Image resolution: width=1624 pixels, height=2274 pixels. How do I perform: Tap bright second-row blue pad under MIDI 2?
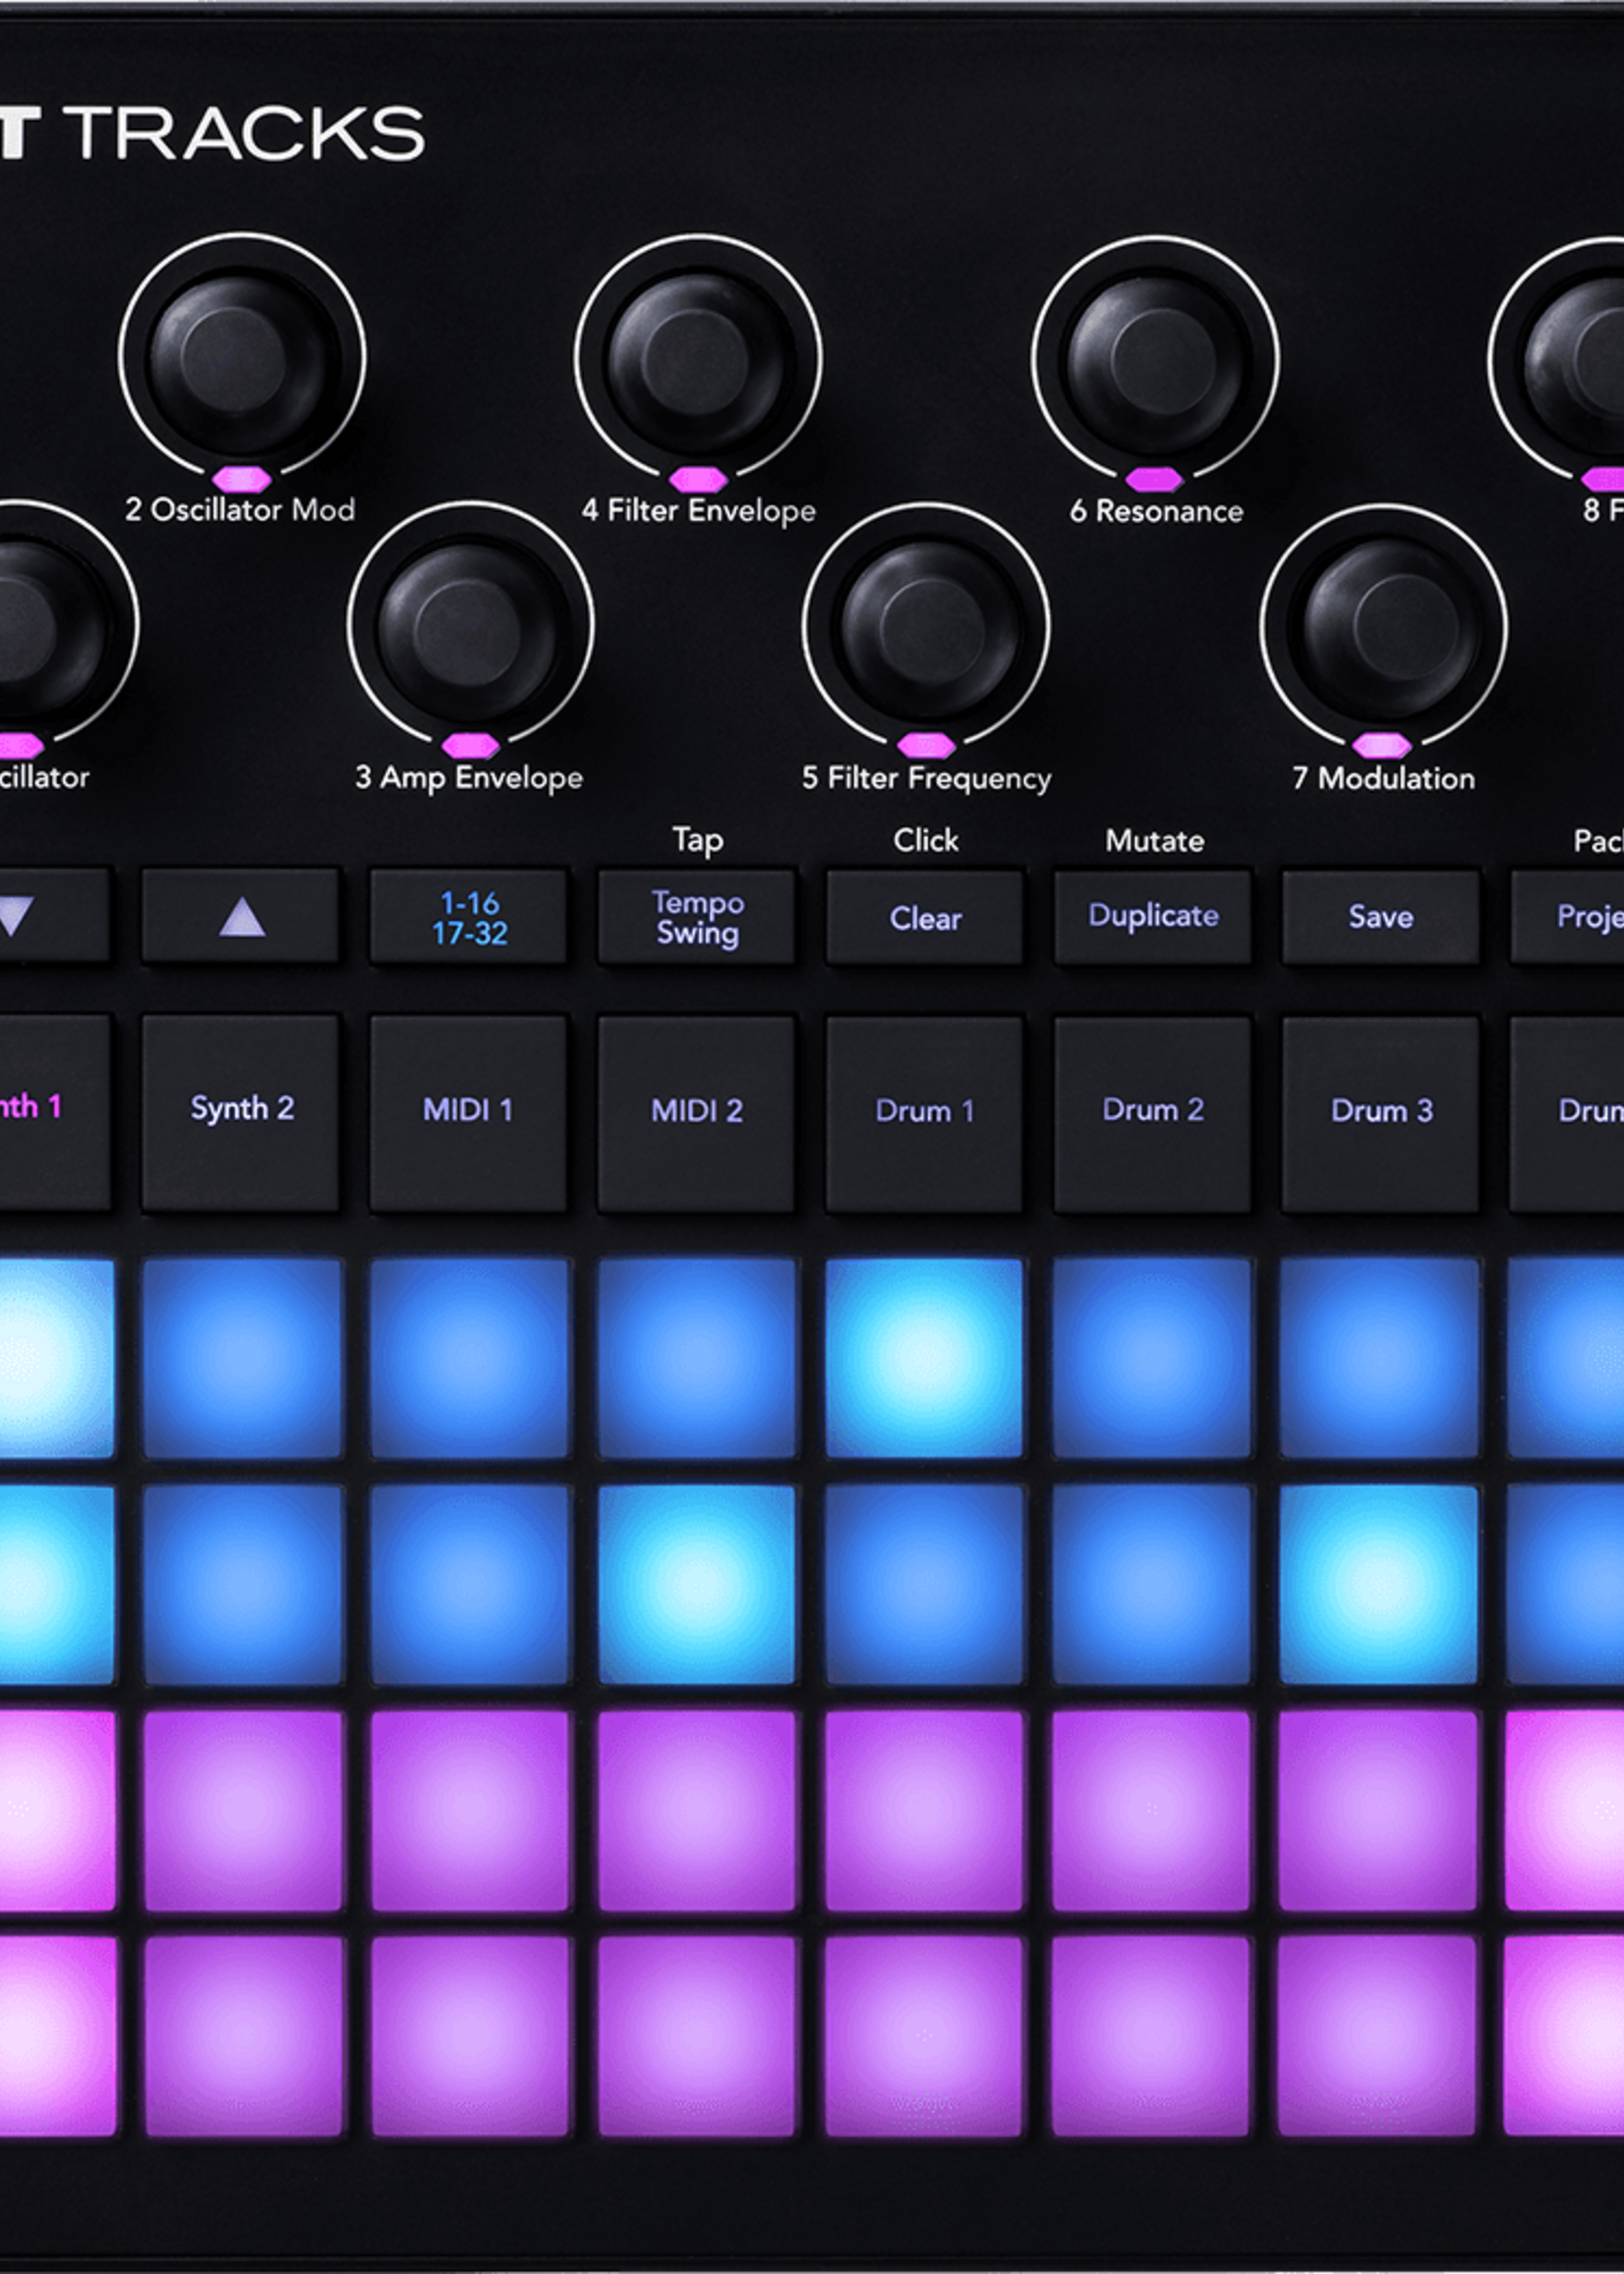[x=697, y=1585]
